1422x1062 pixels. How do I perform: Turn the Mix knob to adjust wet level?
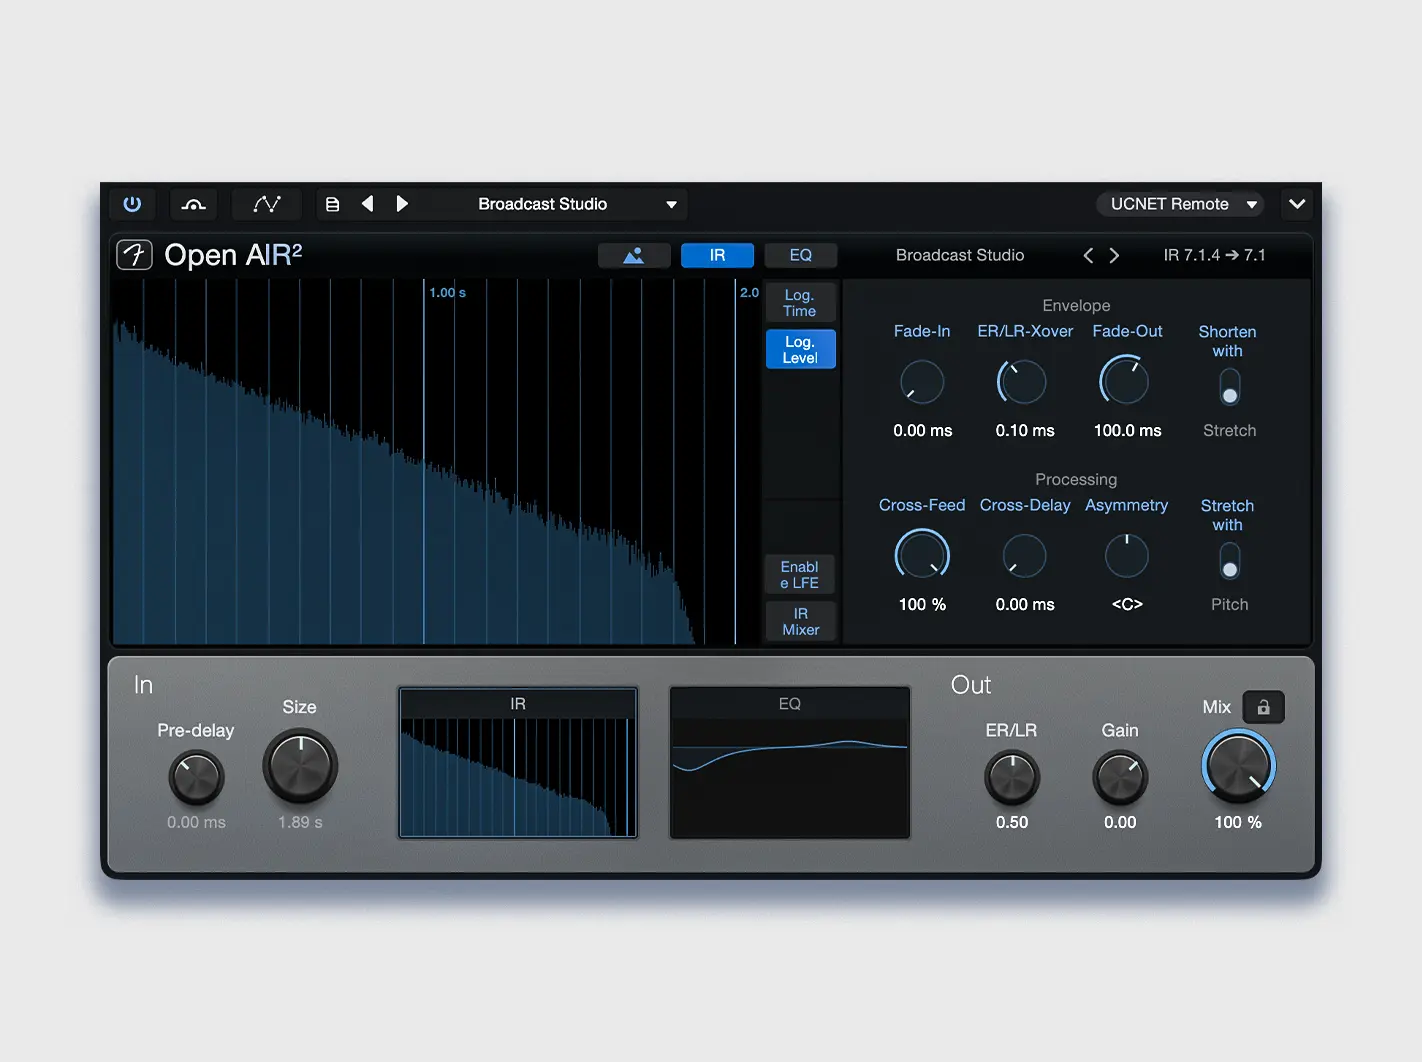[x=1238, y=766]
